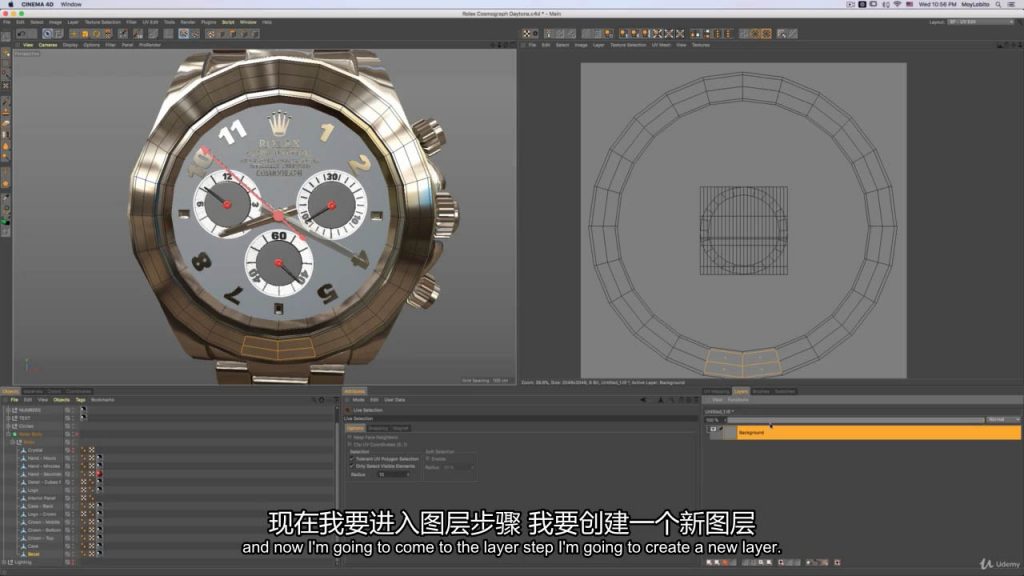This screenshot has width=1024, height=576.
Task: Open the Cameras menu in the viewport
Action: [x=48, y=45]
